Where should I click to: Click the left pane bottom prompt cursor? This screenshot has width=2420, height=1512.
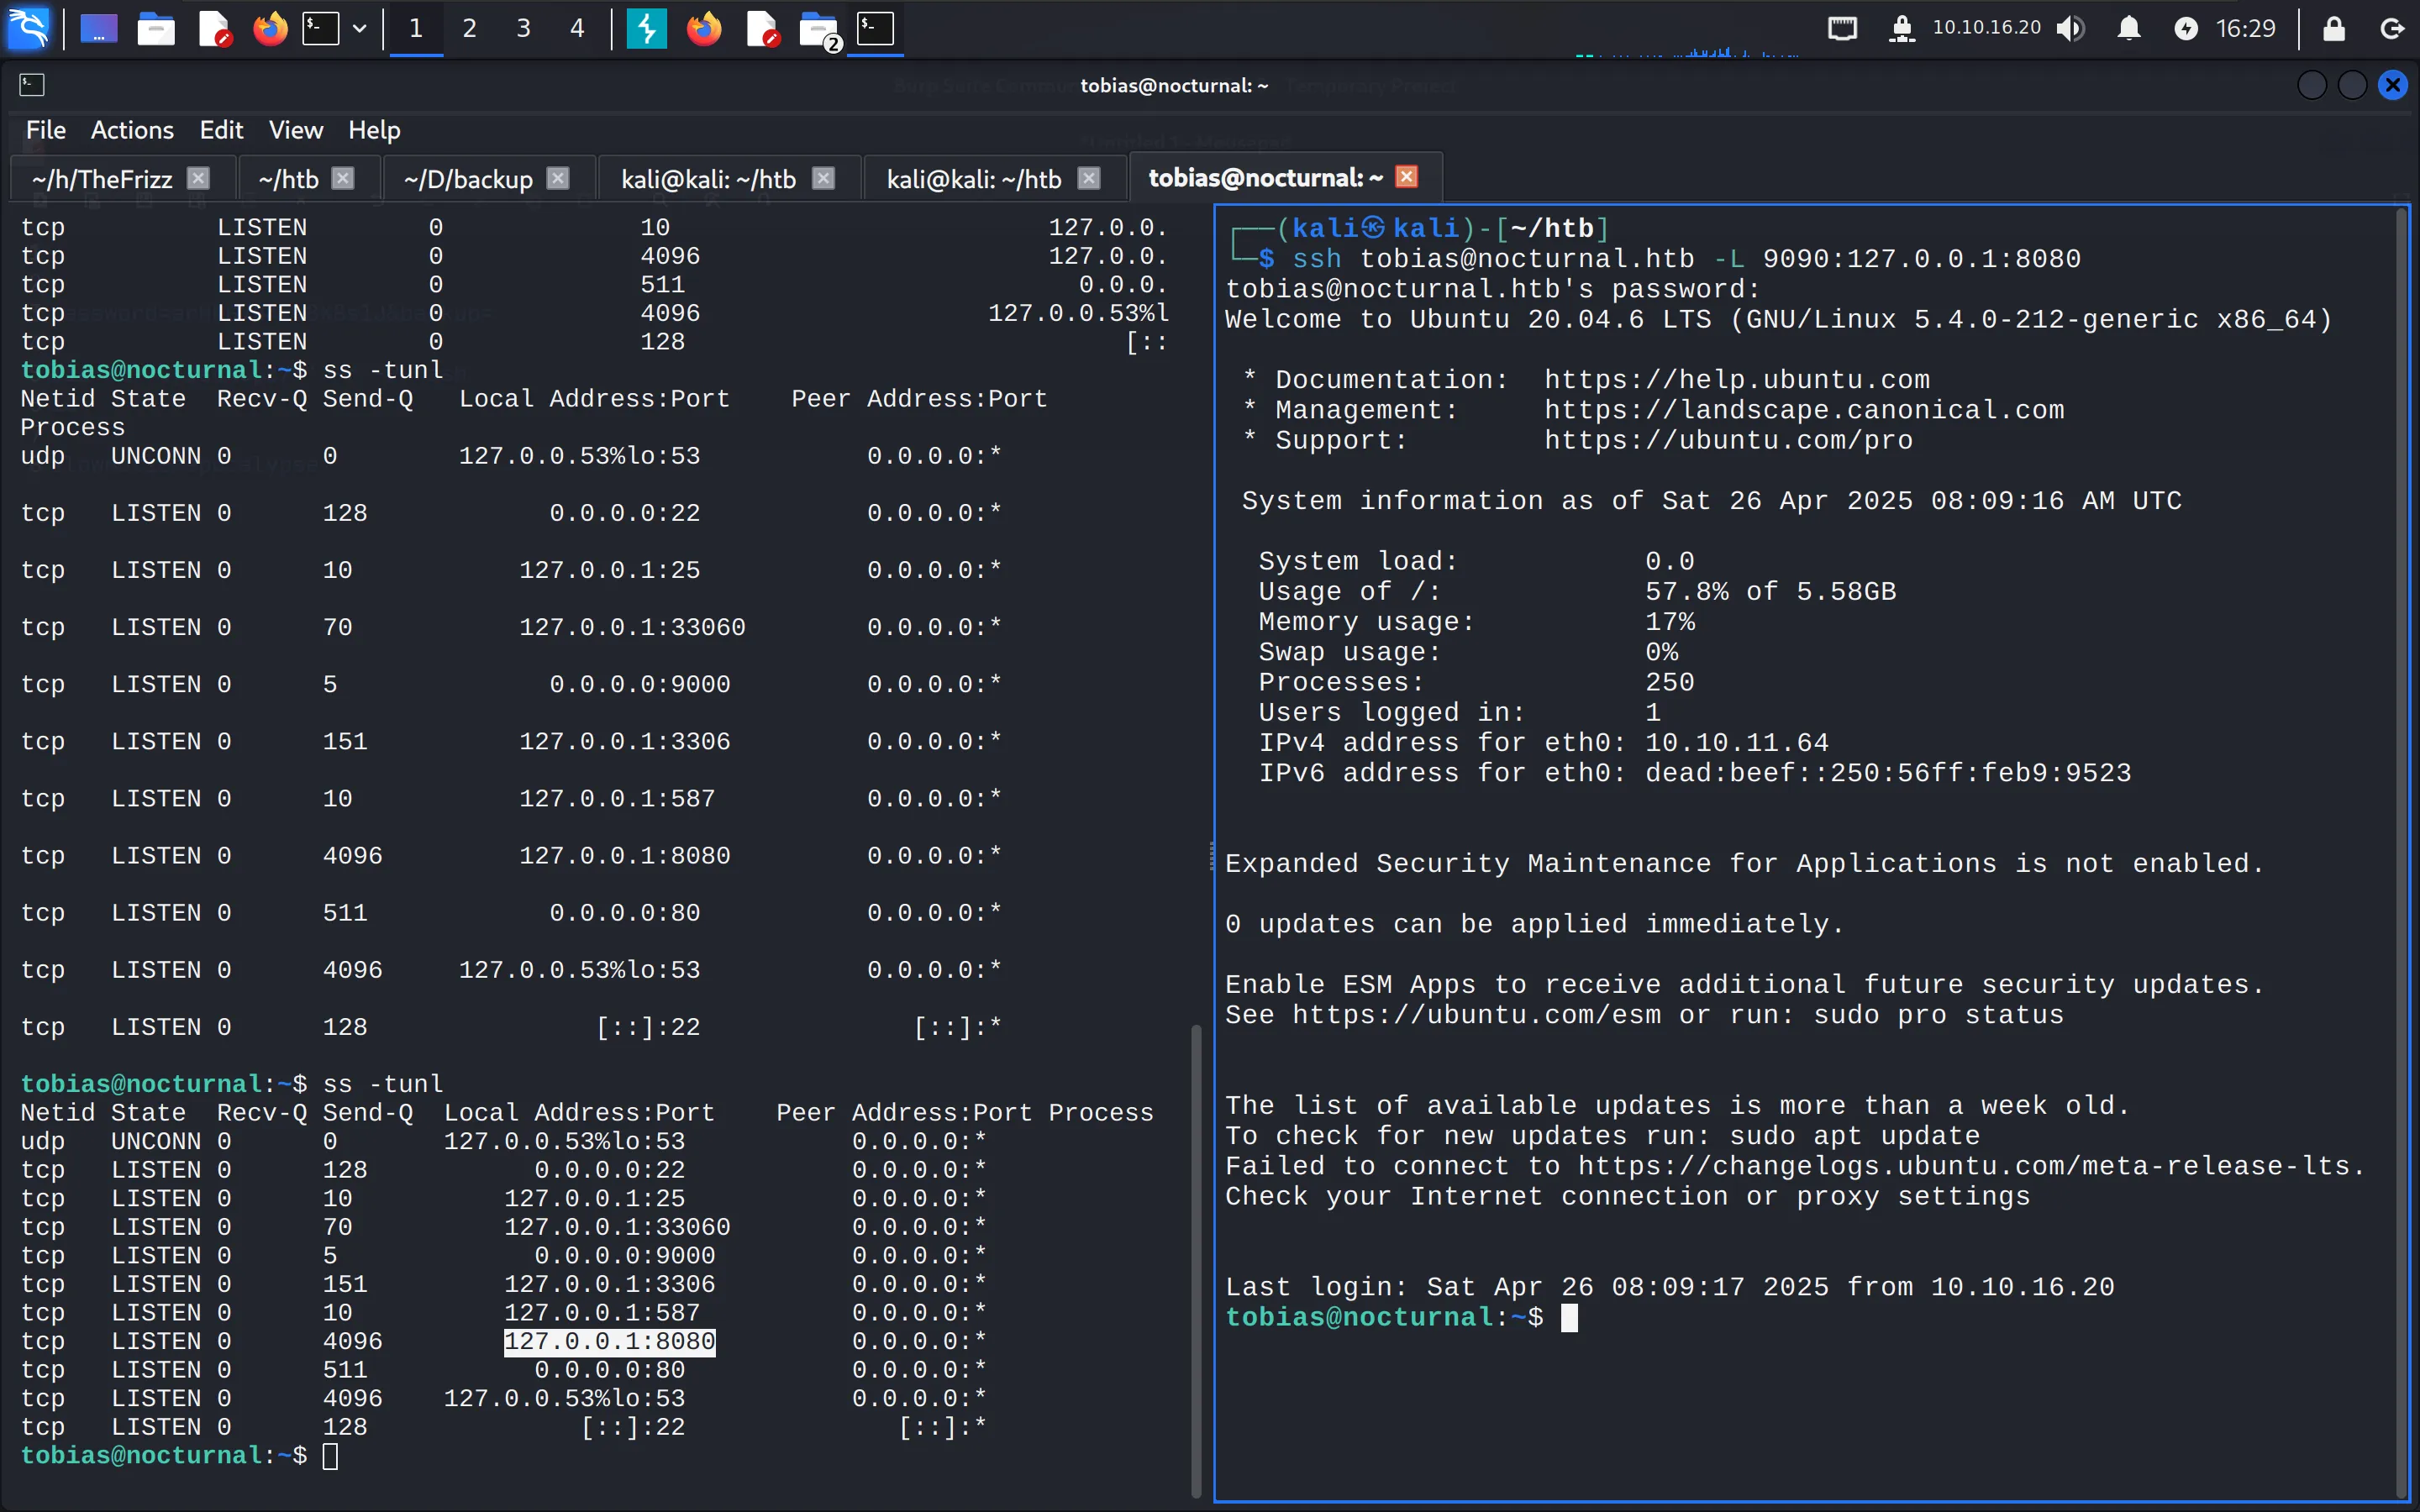[x=330, y=1456]
